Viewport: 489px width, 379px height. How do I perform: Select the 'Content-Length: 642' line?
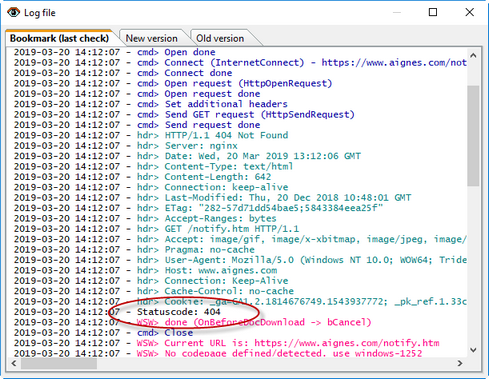click(x=142, y=177)
